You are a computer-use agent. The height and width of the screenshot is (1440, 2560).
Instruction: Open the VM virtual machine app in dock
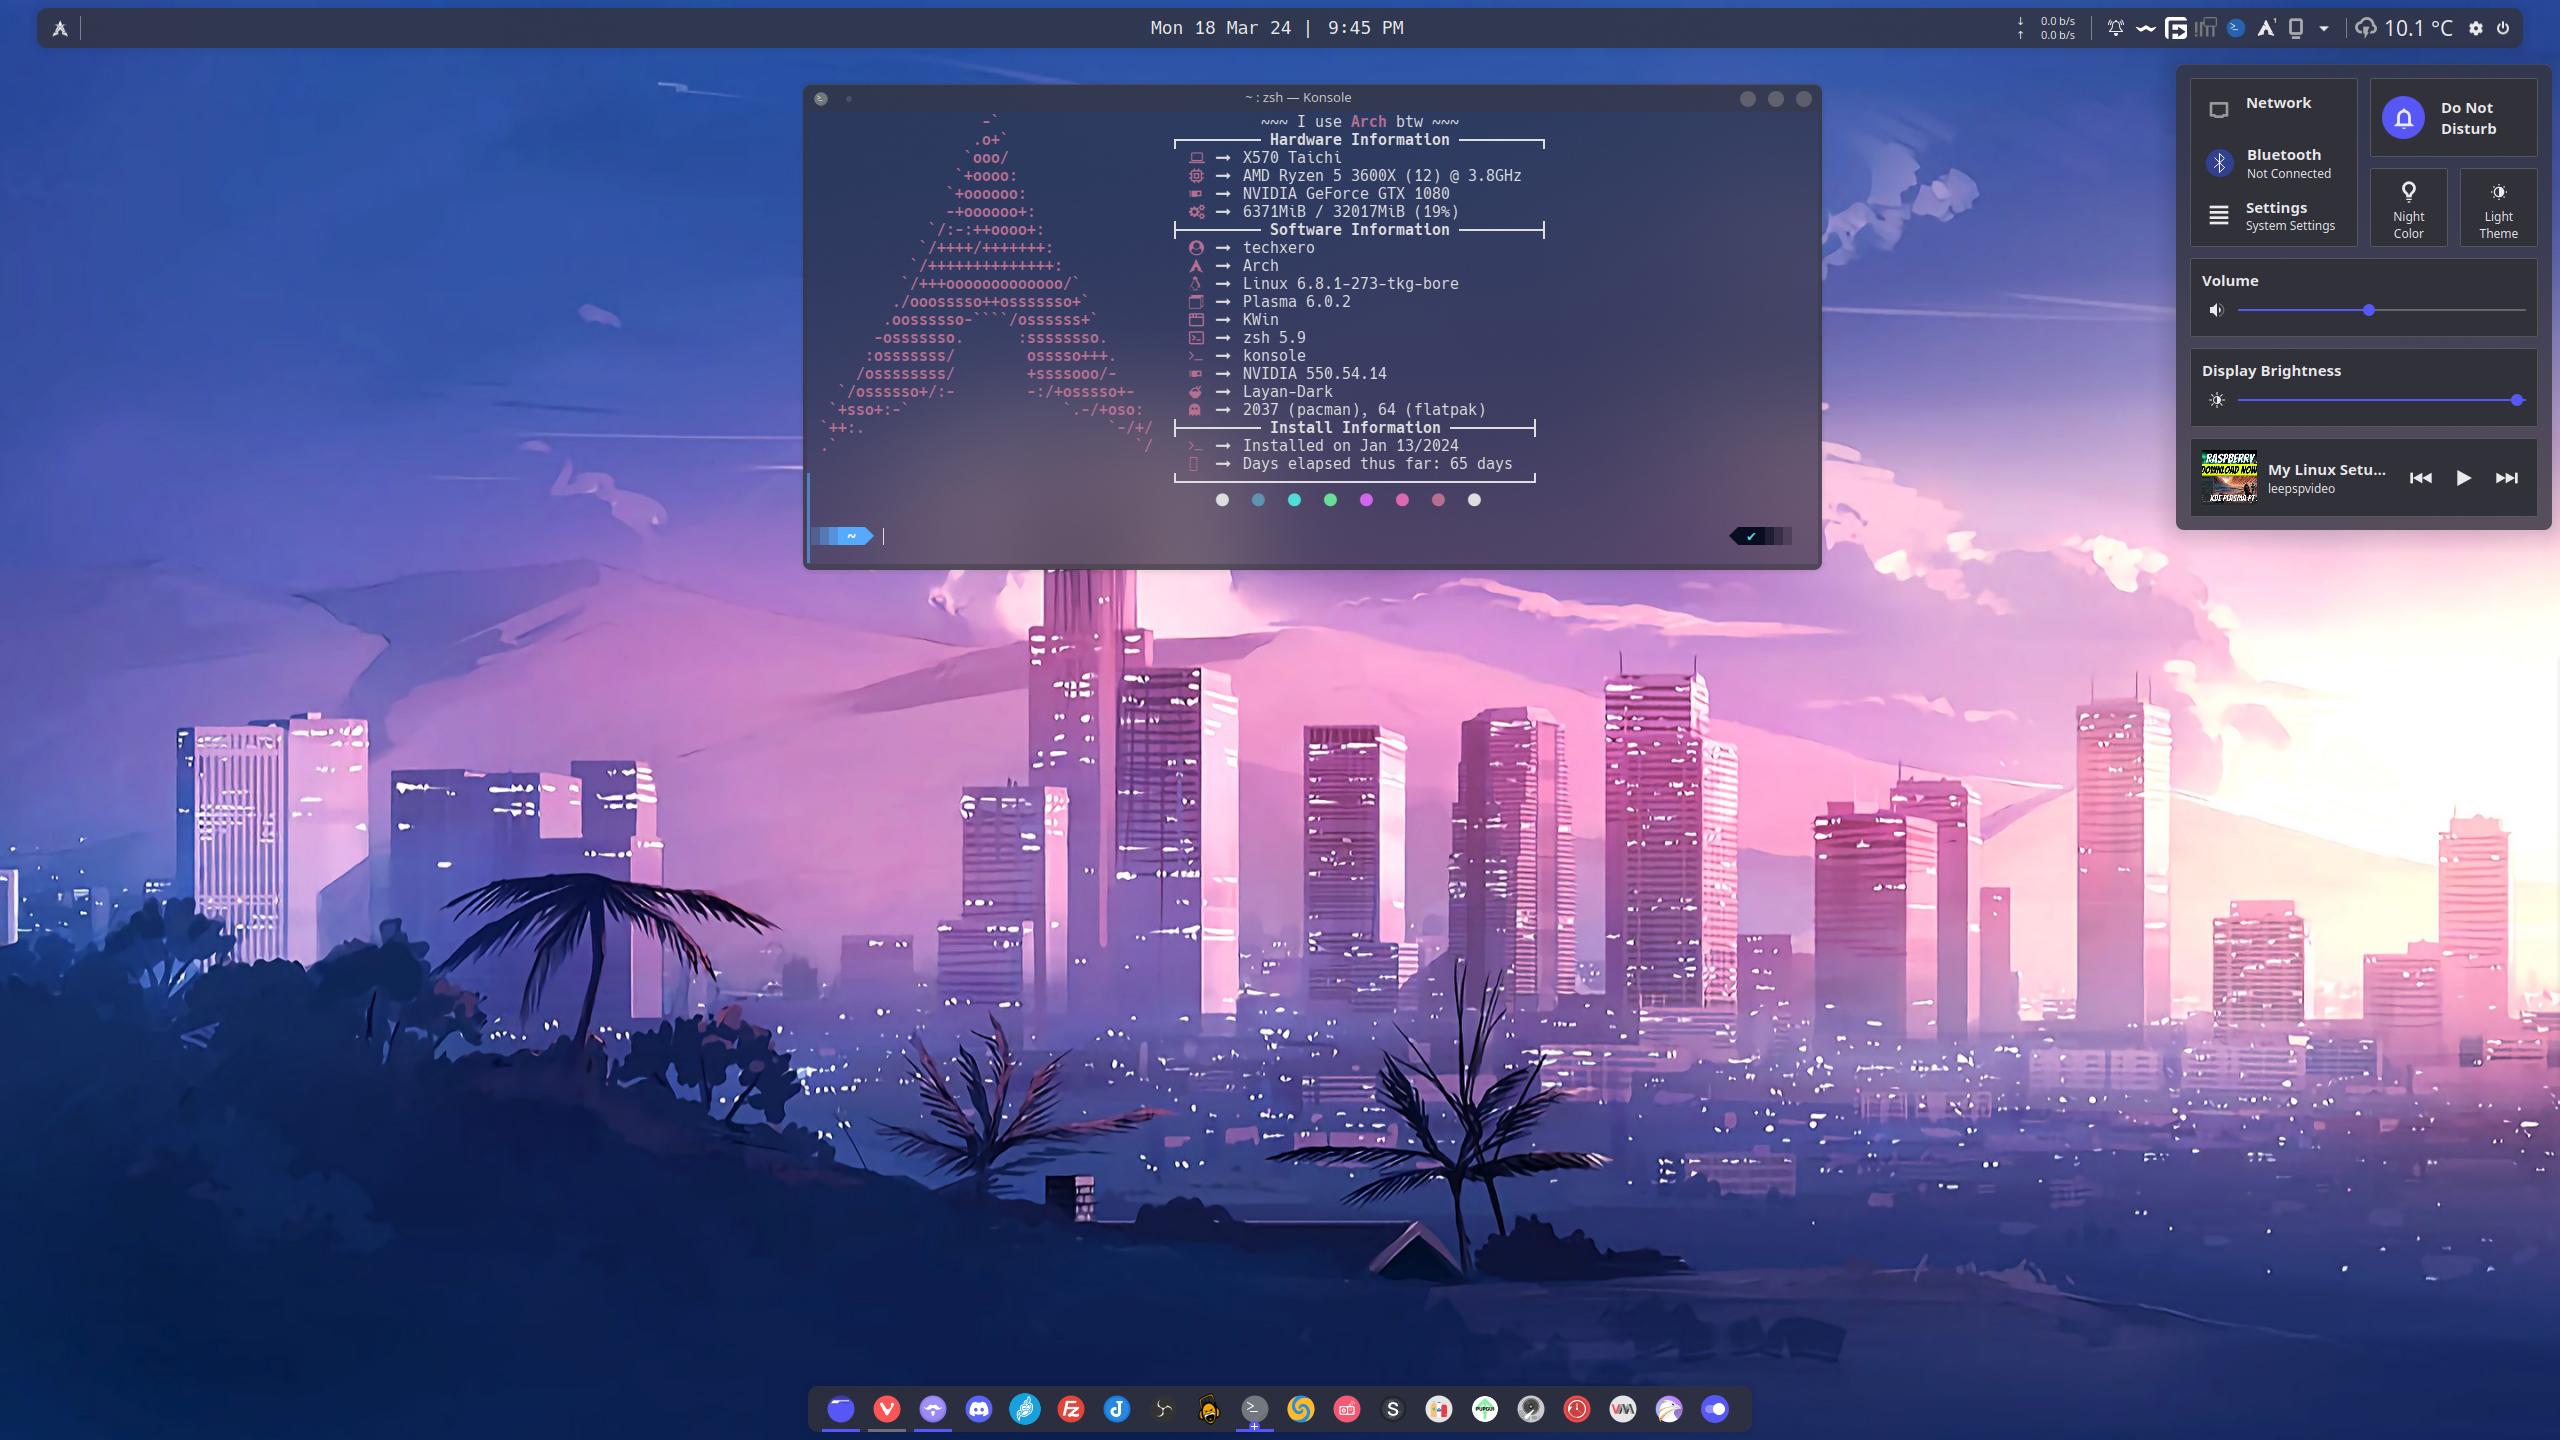pyautogui.click(x=1623, y=1409)
